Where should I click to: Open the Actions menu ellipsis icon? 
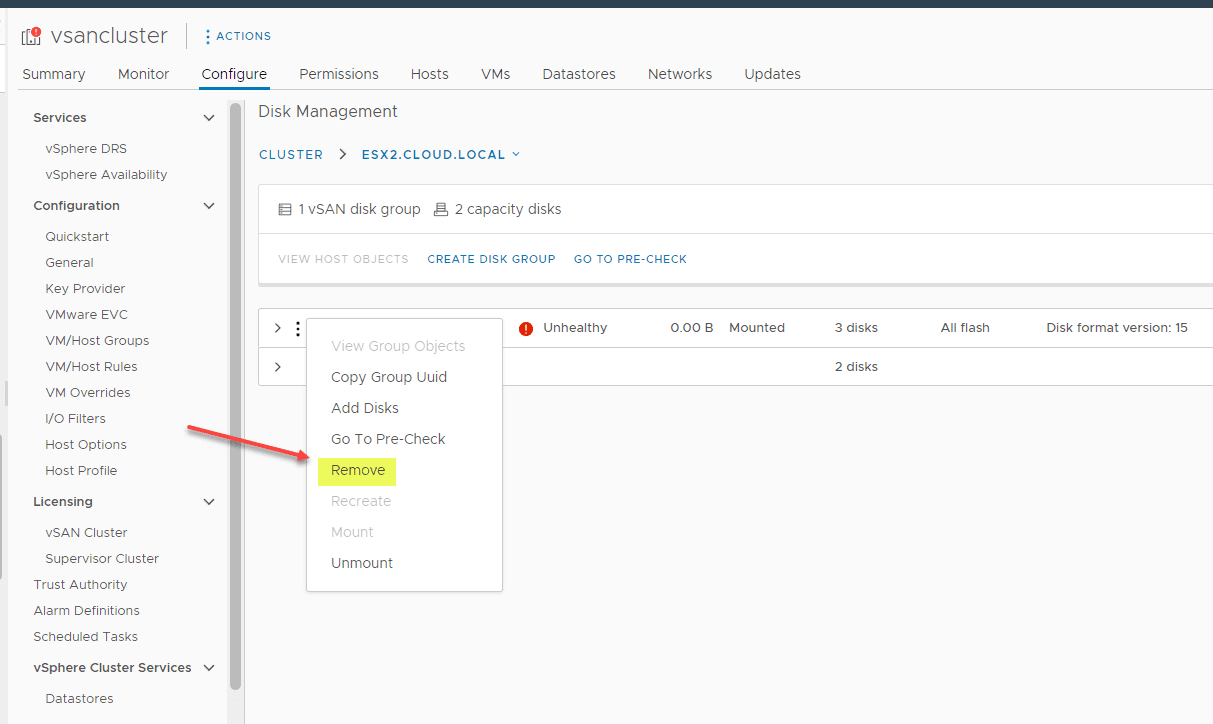point(207,36)
